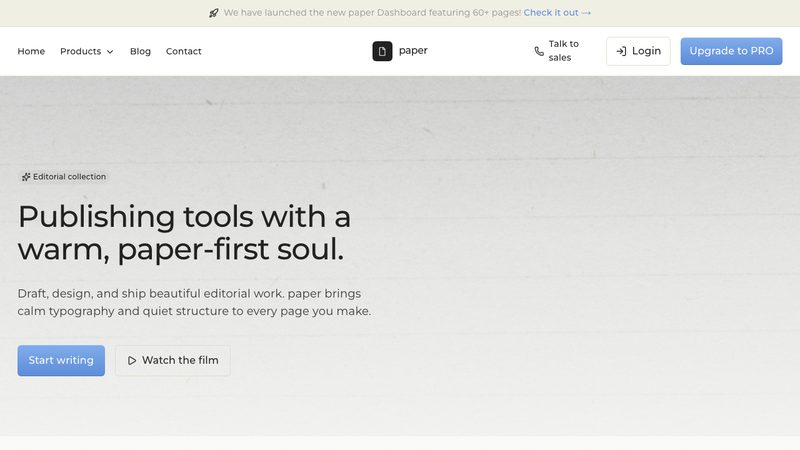Click Upgrade to PRO button

coord(731,51)
